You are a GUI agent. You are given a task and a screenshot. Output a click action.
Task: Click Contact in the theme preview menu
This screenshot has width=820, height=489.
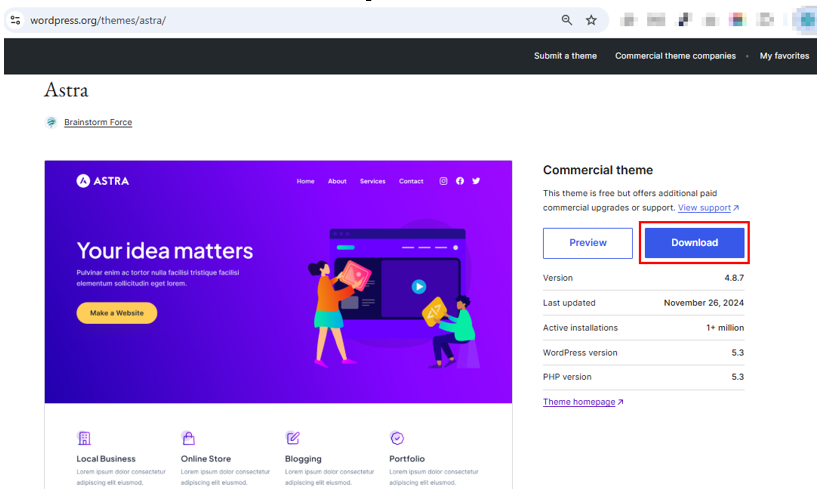click(411, 181)
